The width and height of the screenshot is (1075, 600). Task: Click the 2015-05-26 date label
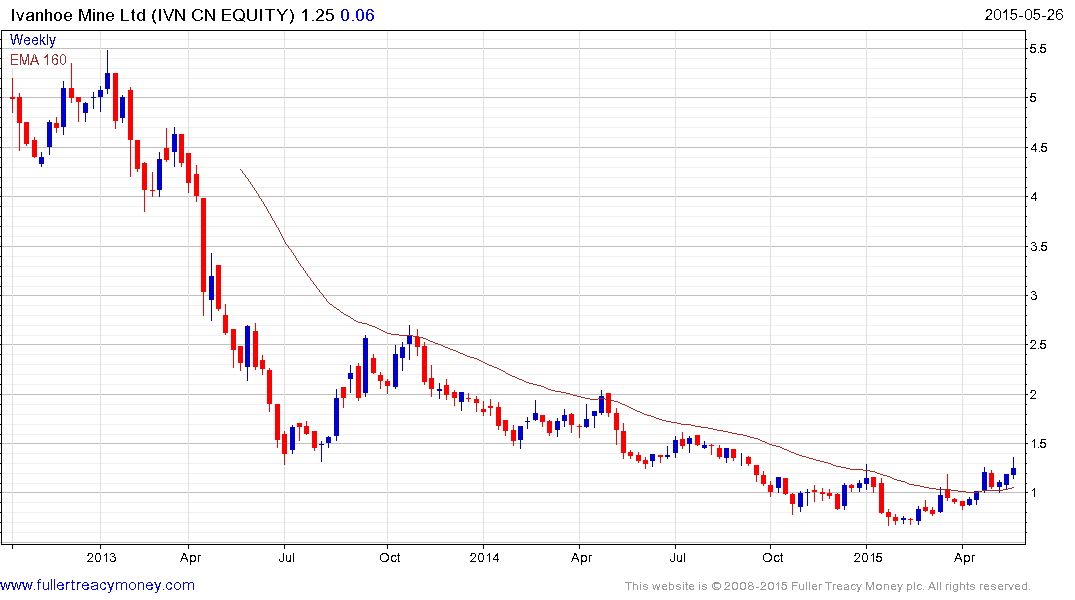[x=1024, y=15]
